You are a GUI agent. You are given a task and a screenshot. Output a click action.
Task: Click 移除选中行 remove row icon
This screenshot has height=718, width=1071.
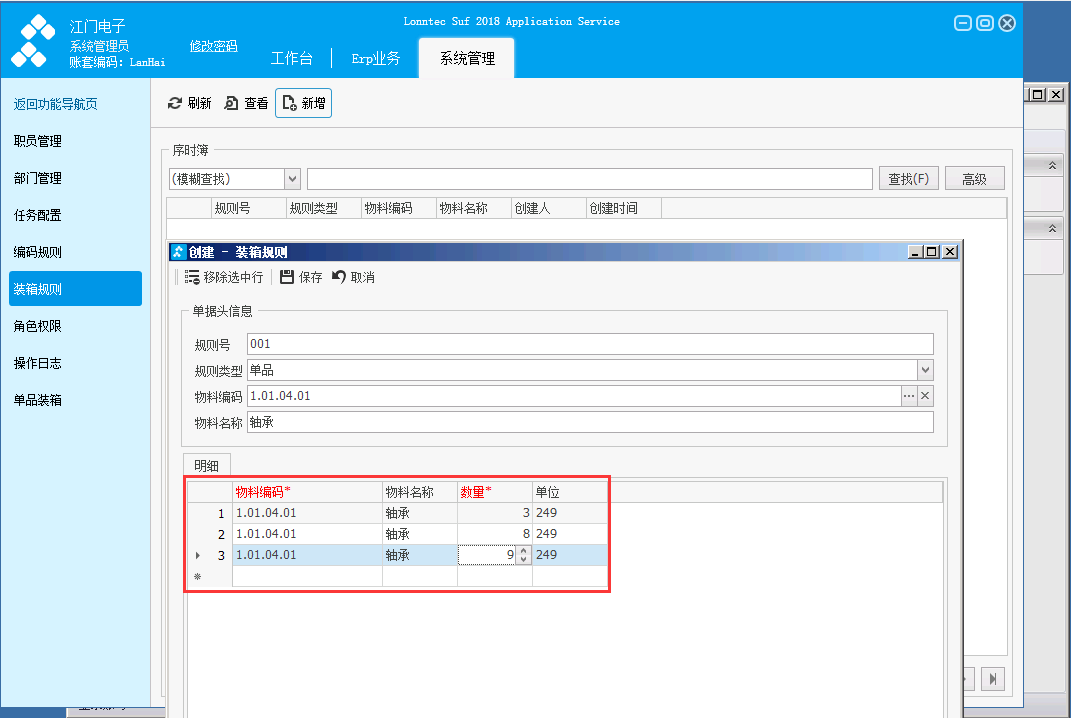(x=192, y=277)
